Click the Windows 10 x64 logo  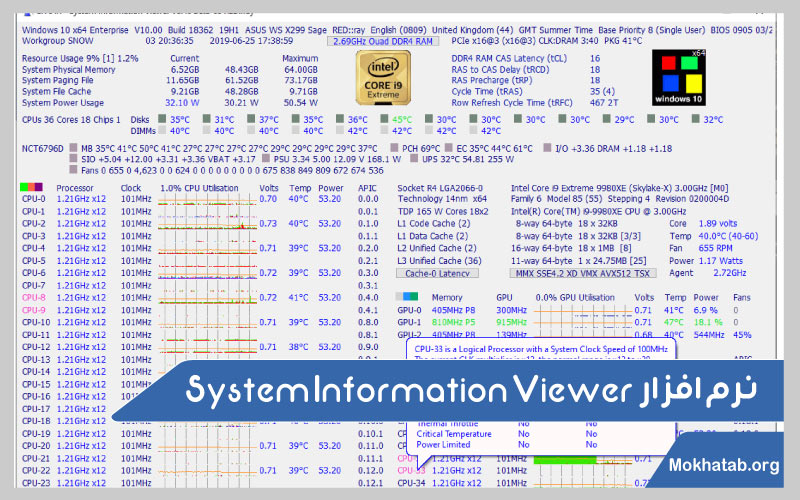(x=679, y=78)
